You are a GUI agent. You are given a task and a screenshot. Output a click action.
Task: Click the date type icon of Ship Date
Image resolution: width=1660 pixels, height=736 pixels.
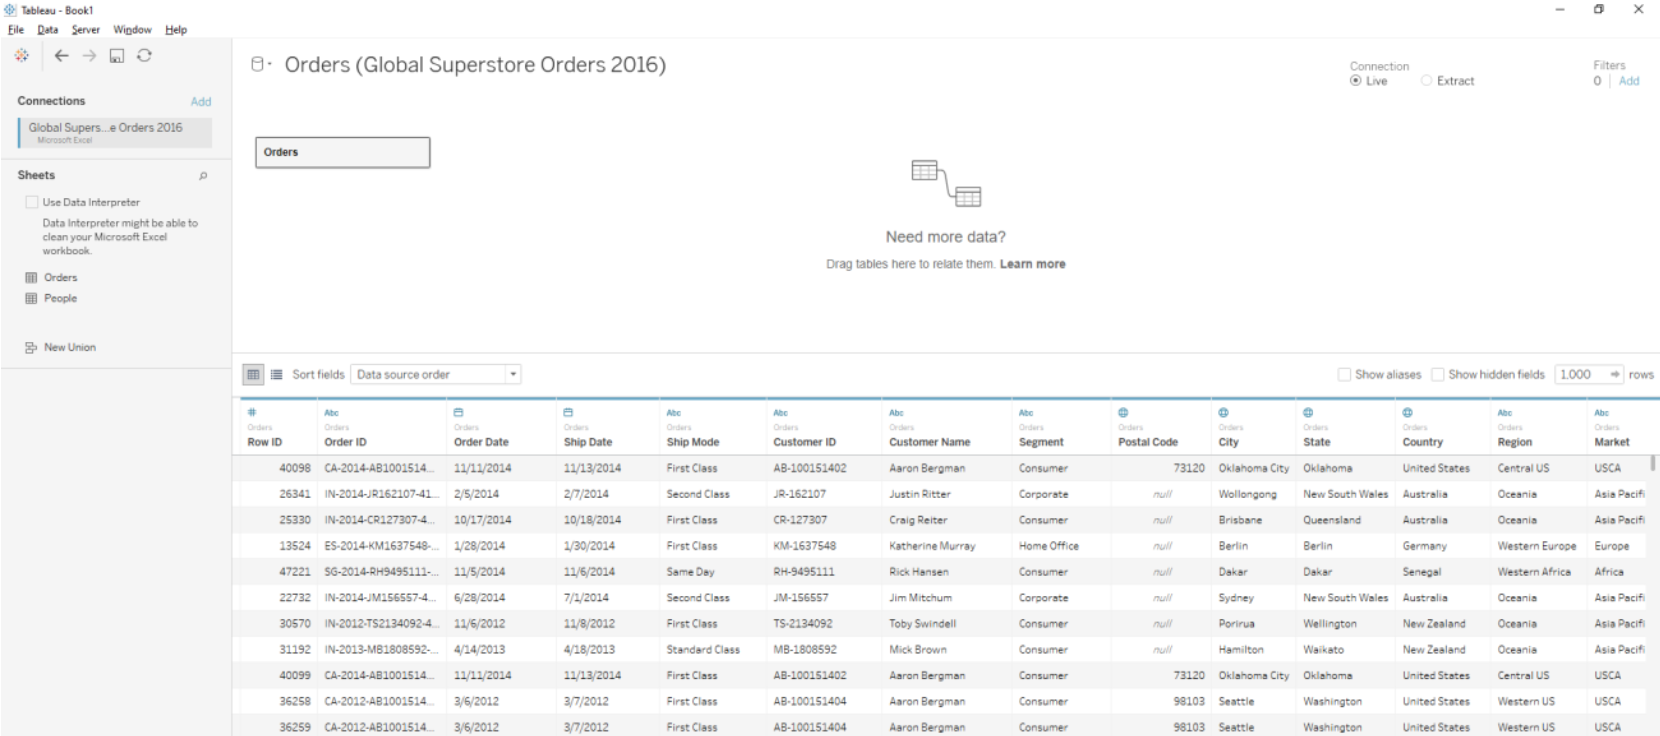568,412
